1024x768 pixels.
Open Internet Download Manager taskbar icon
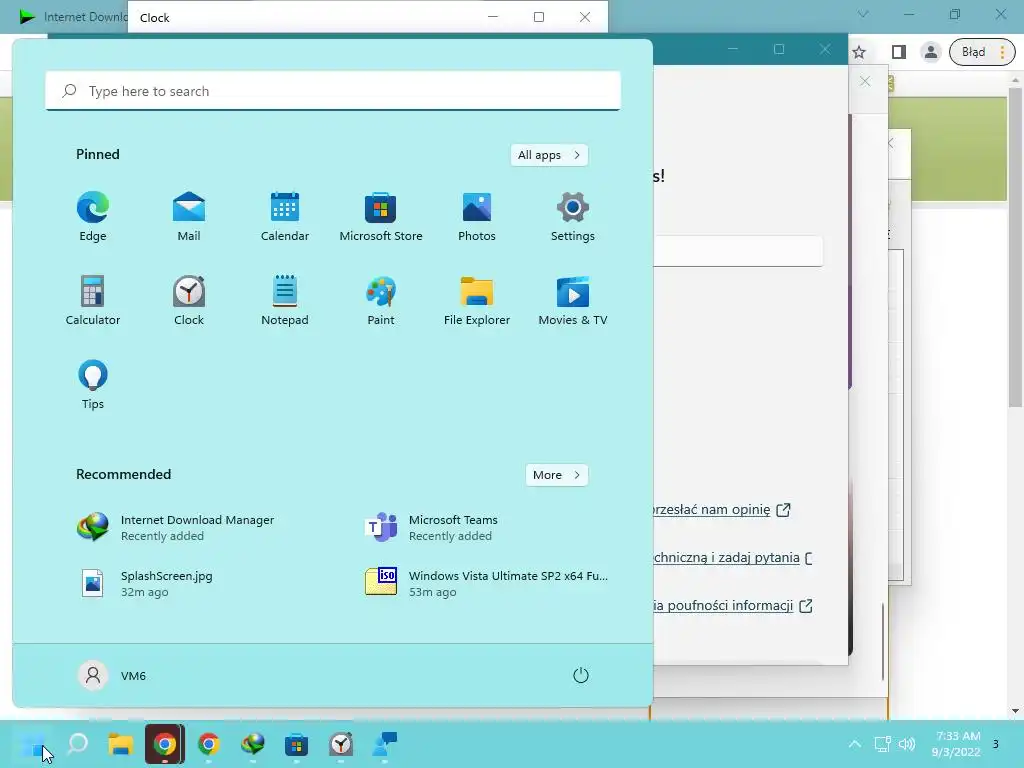point(253,744)
